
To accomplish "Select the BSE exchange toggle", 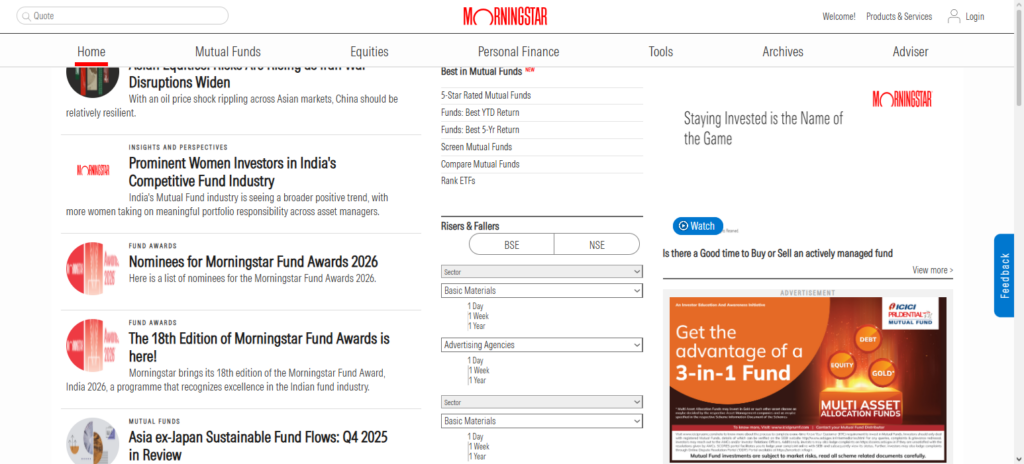I will (x=511, y=245).
